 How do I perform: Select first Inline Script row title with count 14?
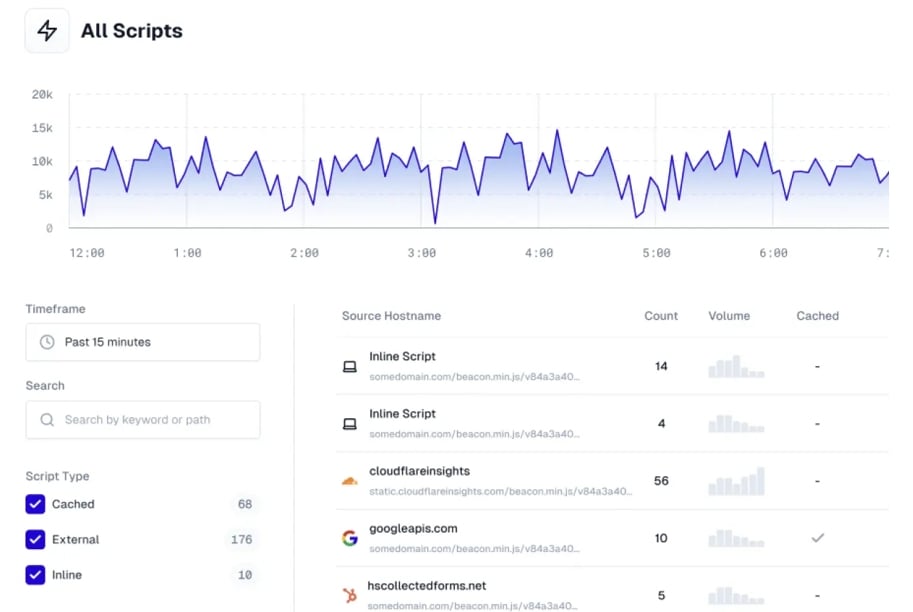[x=402, y=356]
